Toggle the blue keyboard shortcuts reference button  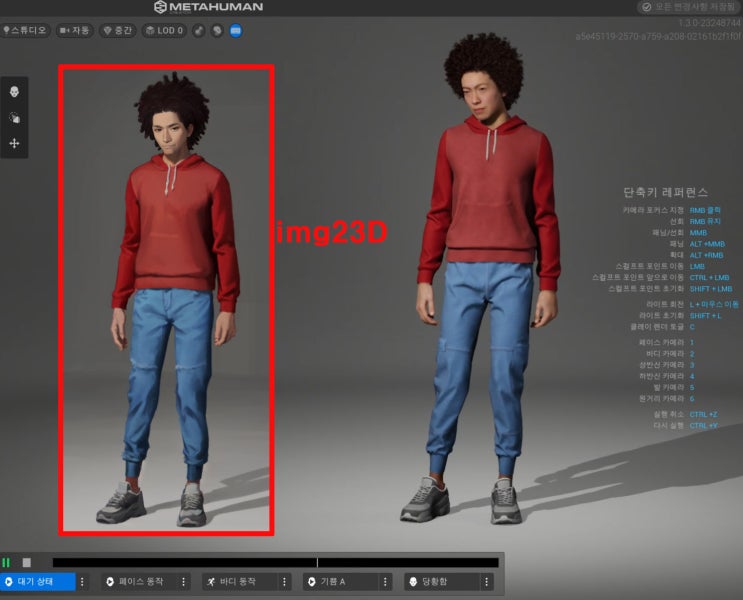[x=236, y=31]
